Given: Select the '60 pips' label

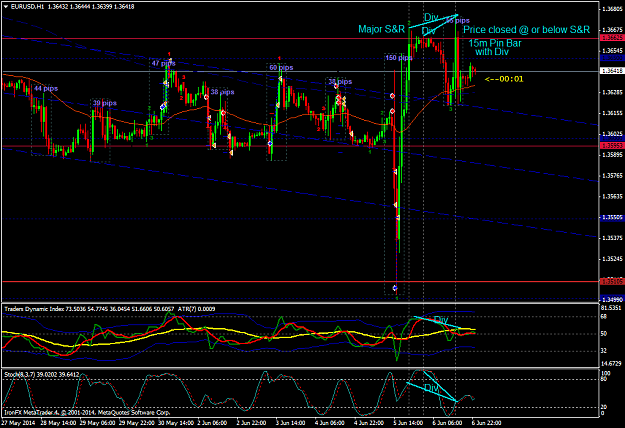Looking at the screenshot, I should [281, 68].
